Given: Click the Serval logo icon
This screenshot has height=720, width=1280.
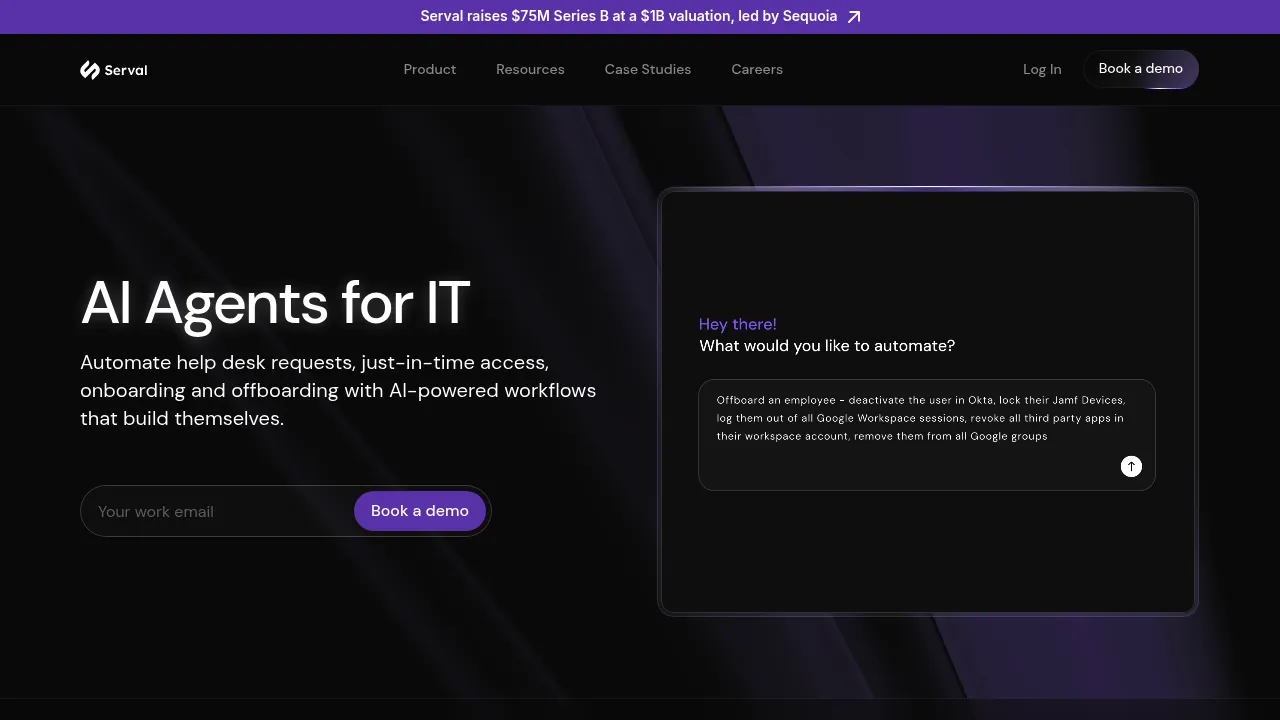Looking at the screenshot, I should tap(90, 70).
